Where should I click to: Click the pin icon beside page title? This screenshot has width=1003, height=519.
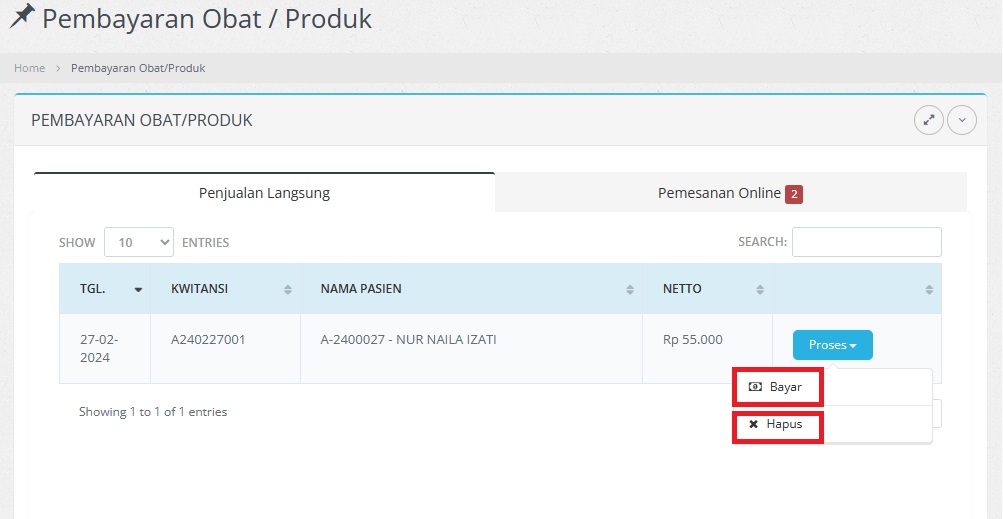point(20,17)
